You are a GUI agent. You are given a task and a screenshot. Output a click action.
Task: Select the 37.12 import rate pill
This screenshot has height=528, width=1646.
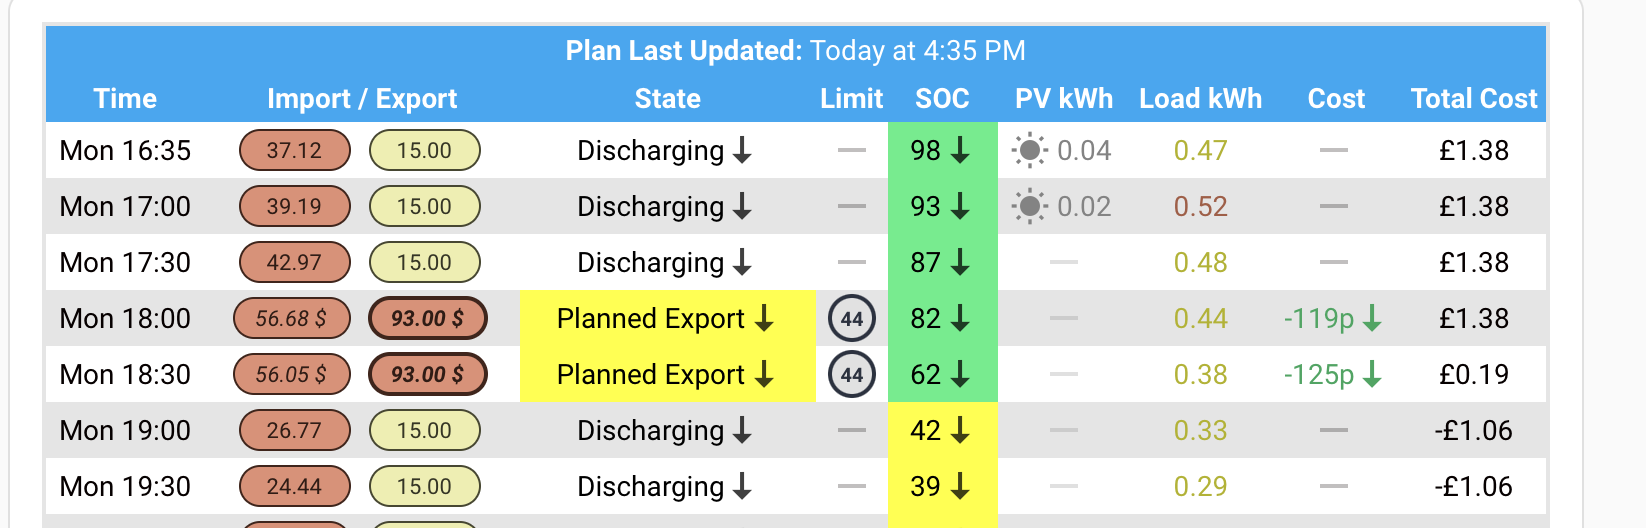tap(295, 151)
